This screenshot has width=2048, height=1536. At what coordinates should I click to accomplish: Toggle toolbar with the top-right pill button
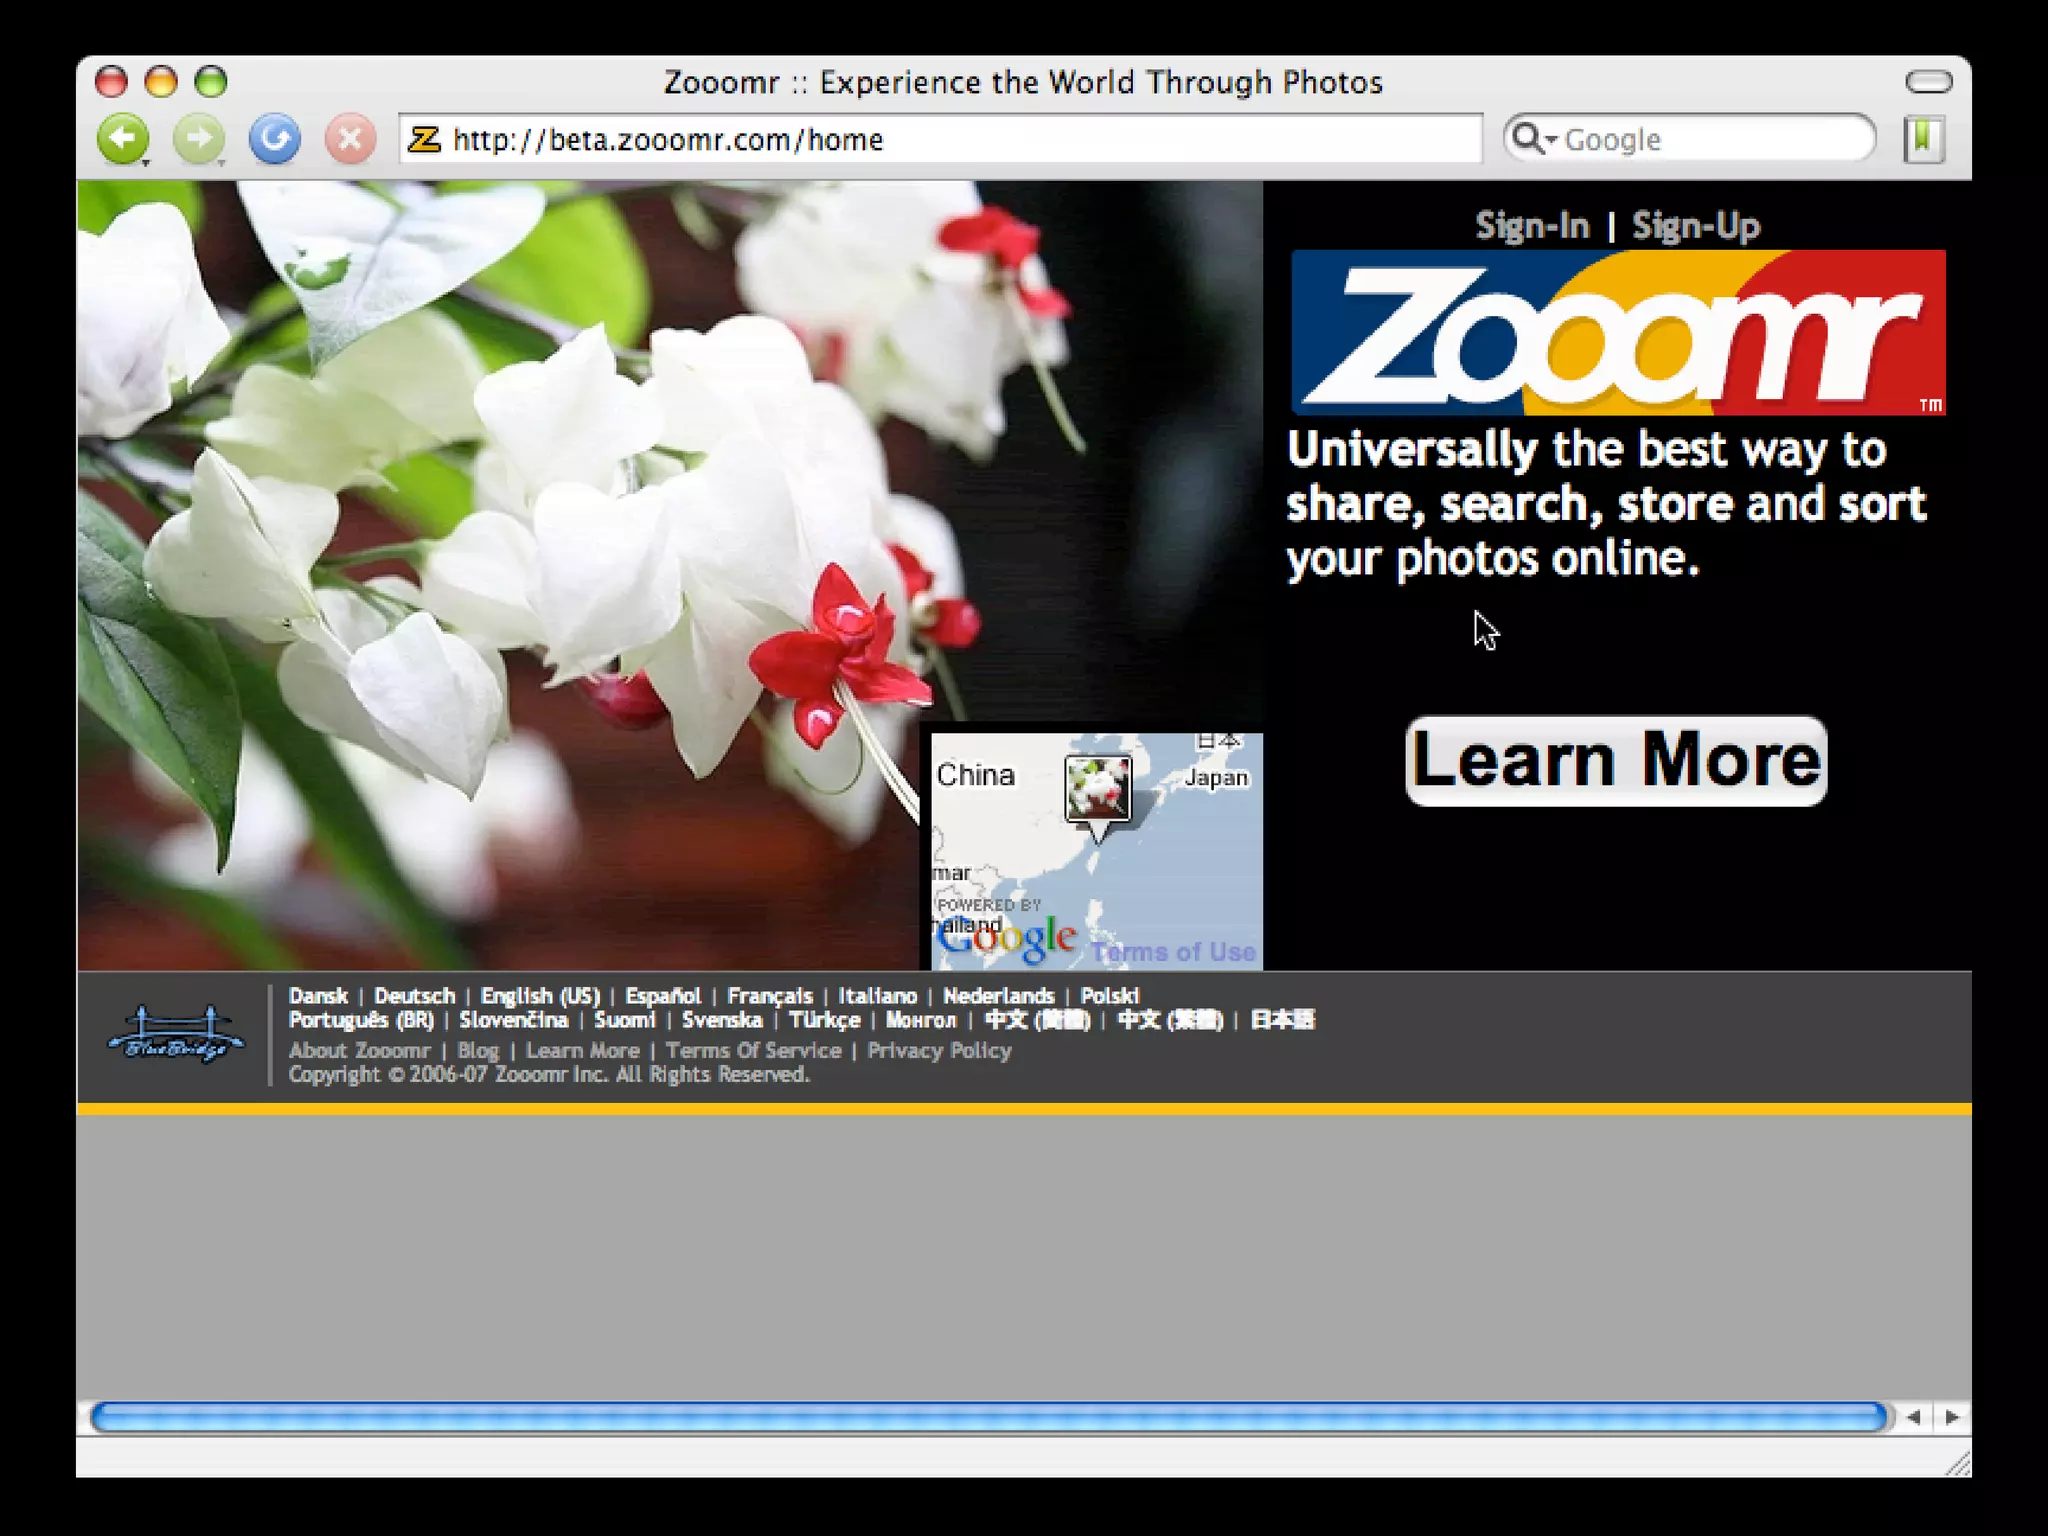tap(1928, 82)
